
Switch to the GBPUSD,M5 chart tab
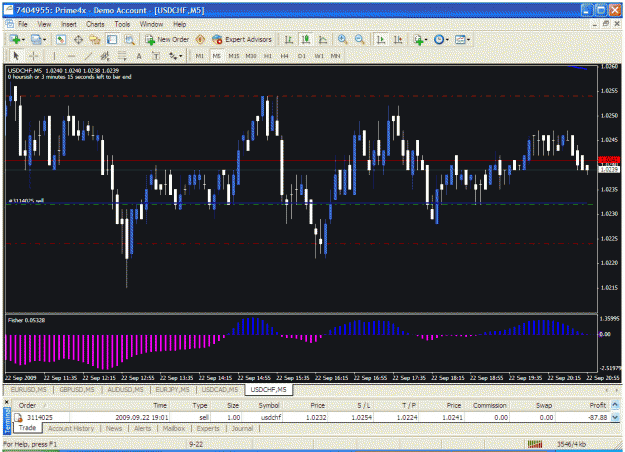77,389
